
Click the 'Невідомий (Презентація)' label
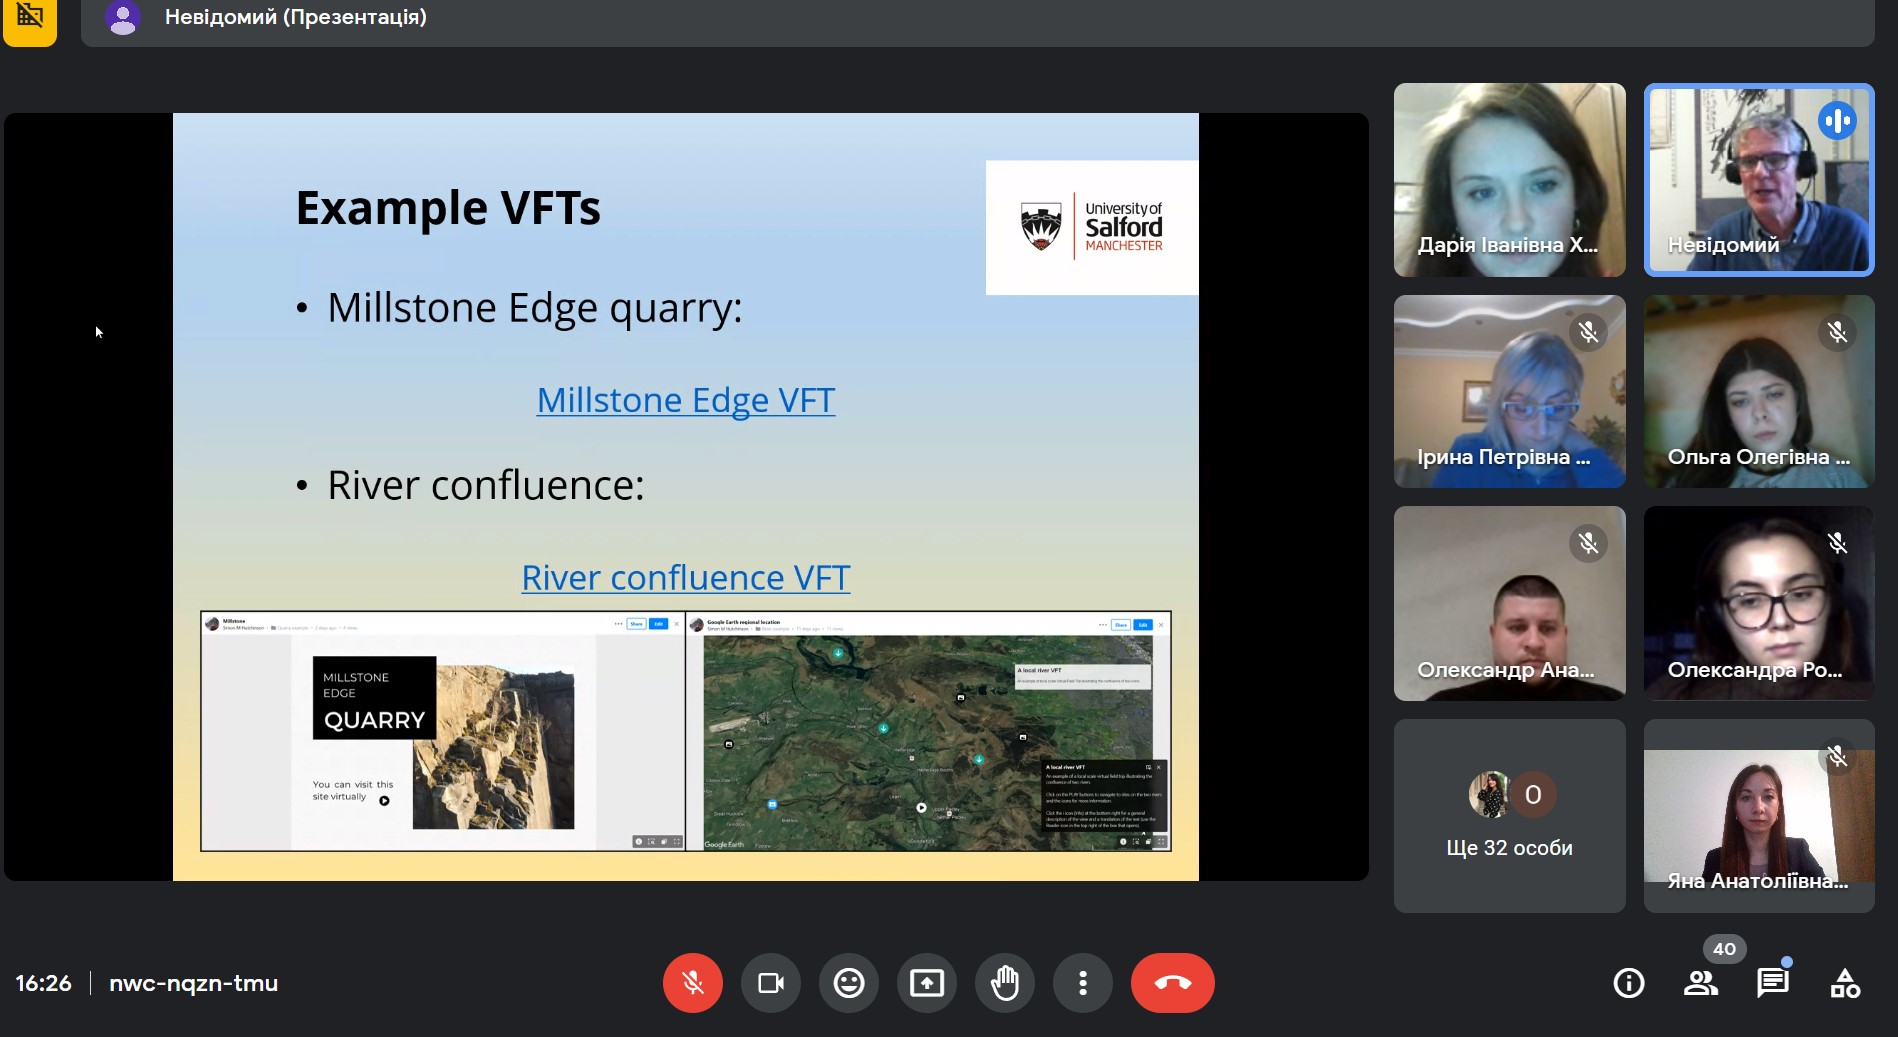tap(296, 17)
